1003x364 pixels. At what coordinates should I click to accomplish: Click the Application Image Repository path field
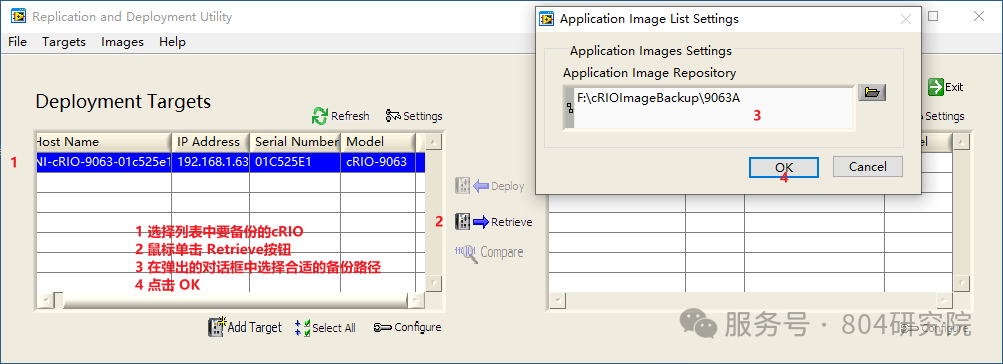tap(713, 108)
